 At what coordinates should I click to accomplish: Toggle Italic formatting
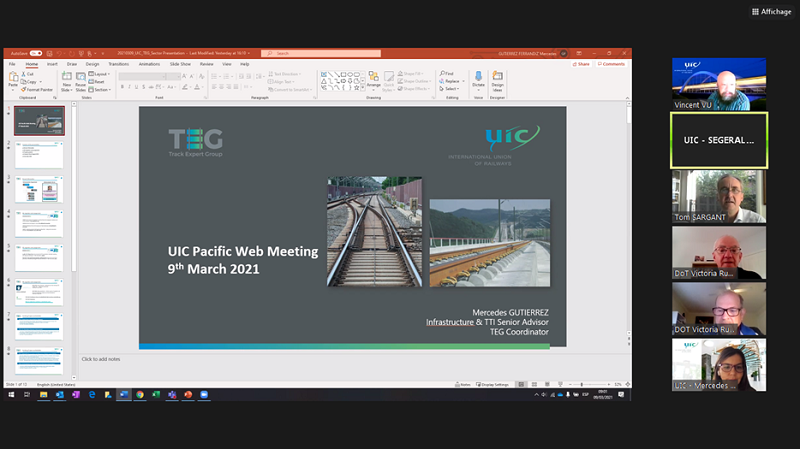130,87
